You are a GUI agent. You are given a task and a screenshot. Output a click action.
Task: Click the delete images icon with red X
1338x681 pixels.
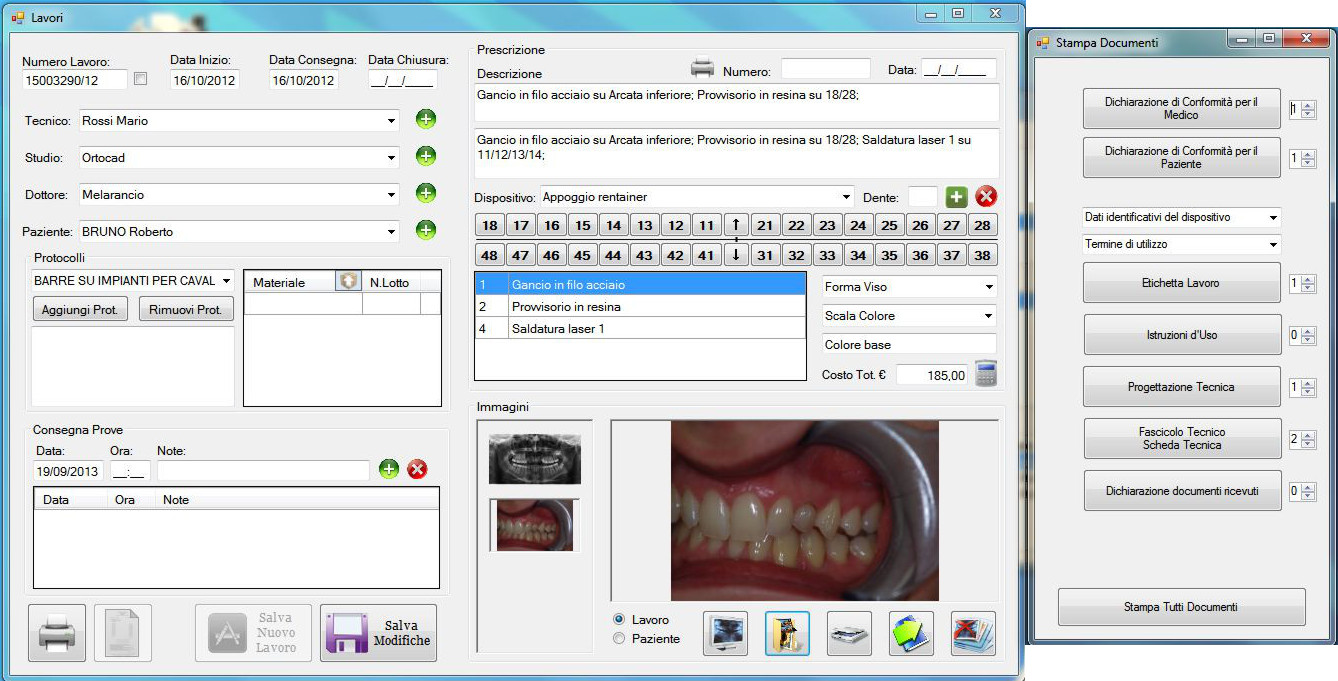973,634
